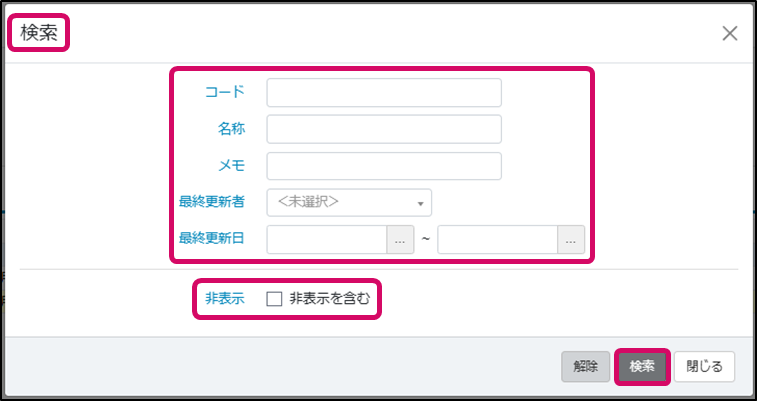The width and height of the screenshot is (757, 401).
Task: Click the 検索 button in the footer
Action: (x=641, y=366)
